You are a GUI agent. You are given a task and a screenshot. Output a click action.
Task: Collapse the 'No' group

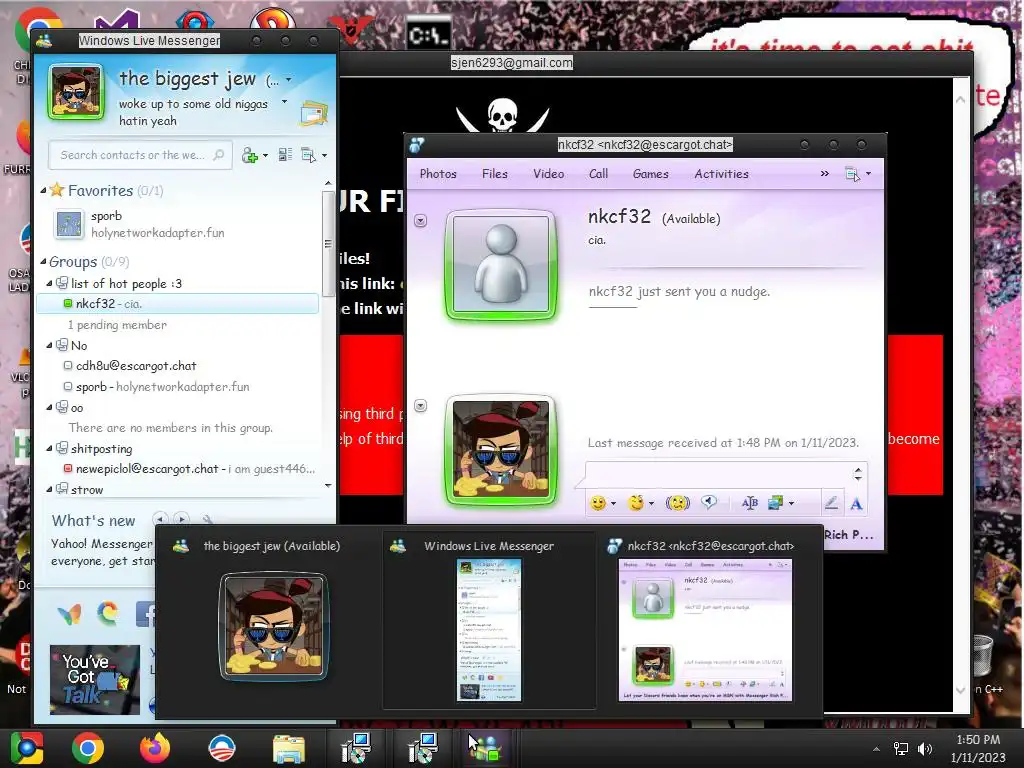[x=50, y=345]
